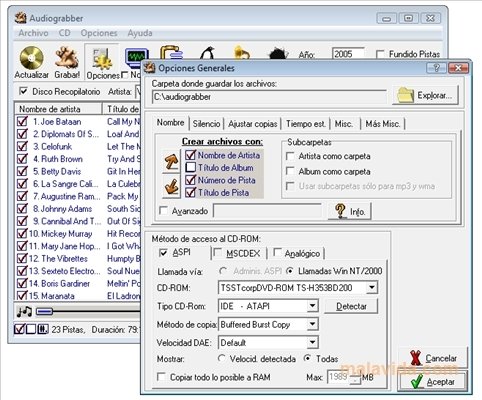Viewport: 482px width, 400px height.
Task: Check the Avanzado checkbox
Action: pyautogui.click(x=164, y=211)
